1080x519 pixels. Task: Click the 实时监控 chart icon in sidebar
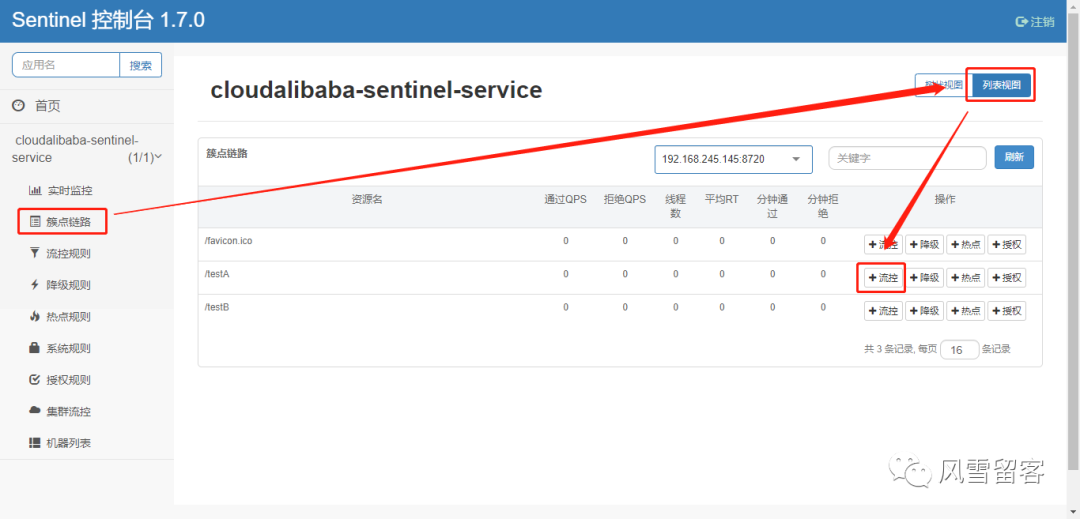[34, 190]
